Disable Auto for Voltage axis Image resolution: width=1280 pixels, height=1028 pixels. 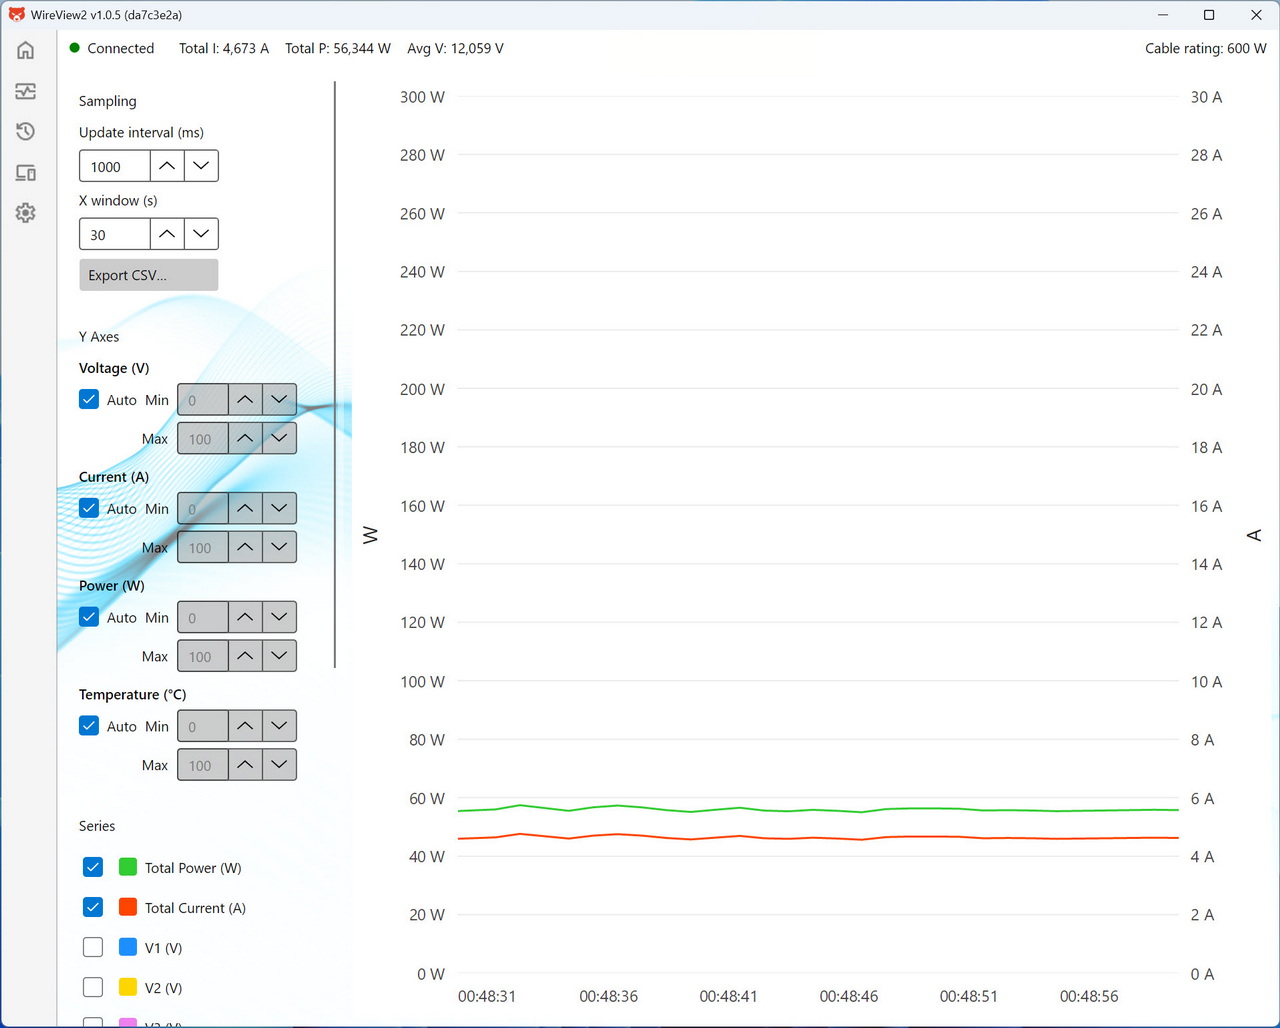(x=89, y=399)
